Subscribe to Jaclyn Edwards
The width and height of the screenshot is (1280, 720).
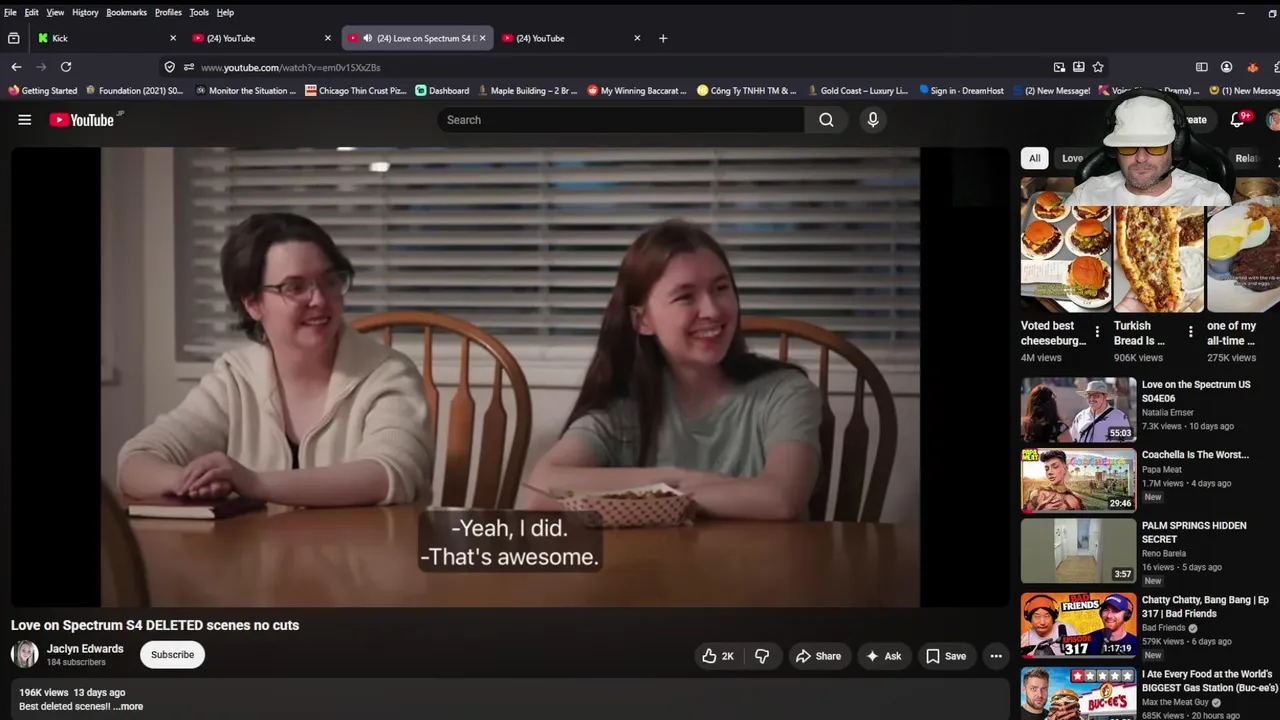point(172,655)
